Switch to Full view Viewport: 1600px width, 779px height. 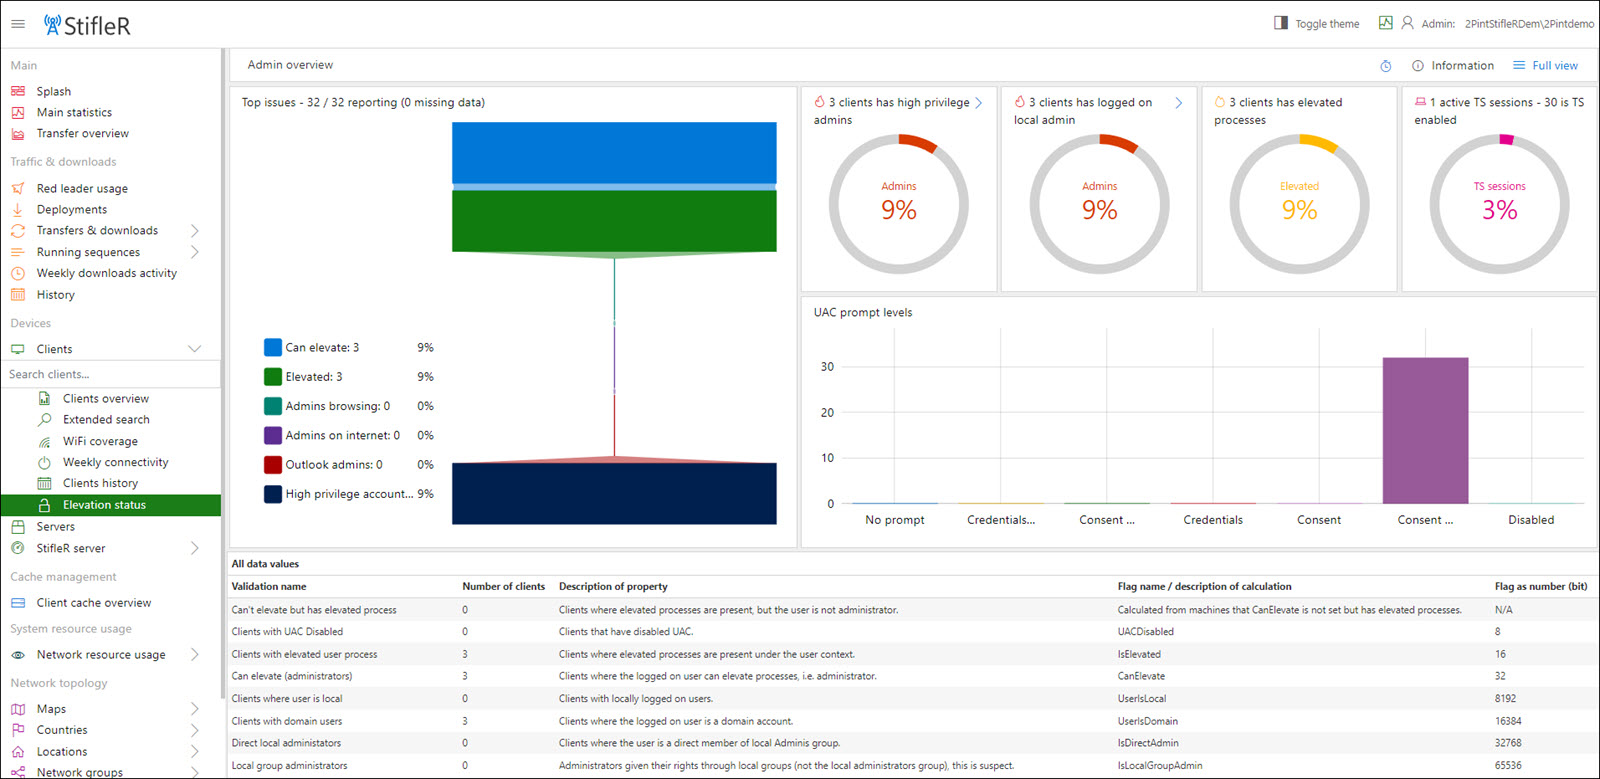click(x=1546, y=66)
